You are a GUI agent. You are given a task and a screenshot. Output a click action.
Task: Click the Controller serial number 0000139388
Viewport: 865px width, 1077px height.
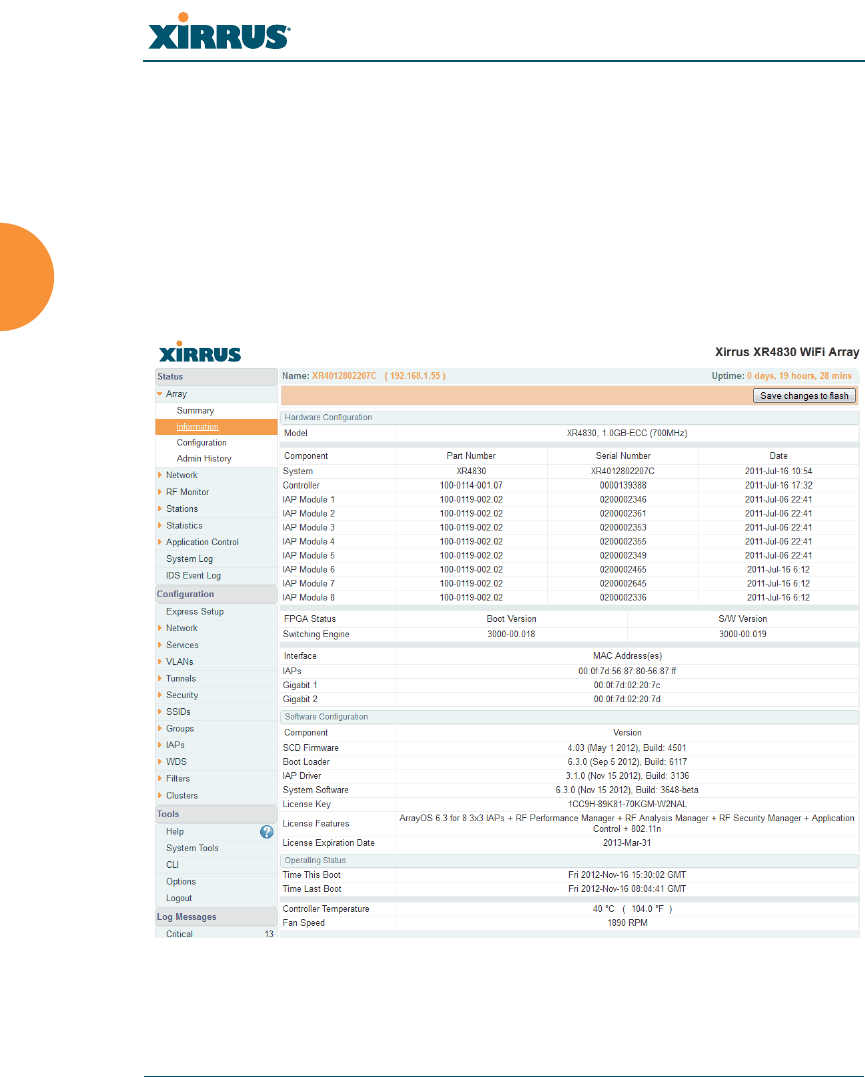coord(622,486)
